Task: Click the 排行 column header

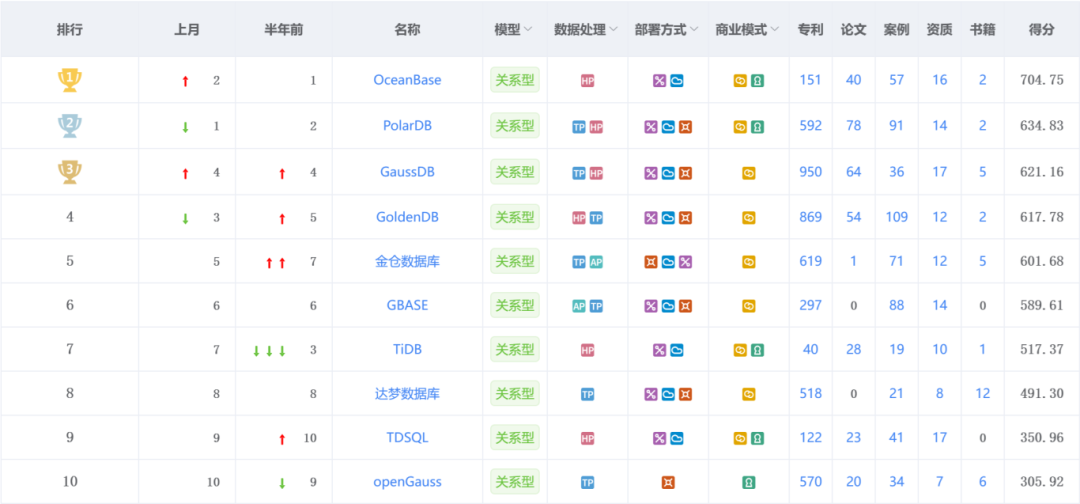Action: click(70, 30)
